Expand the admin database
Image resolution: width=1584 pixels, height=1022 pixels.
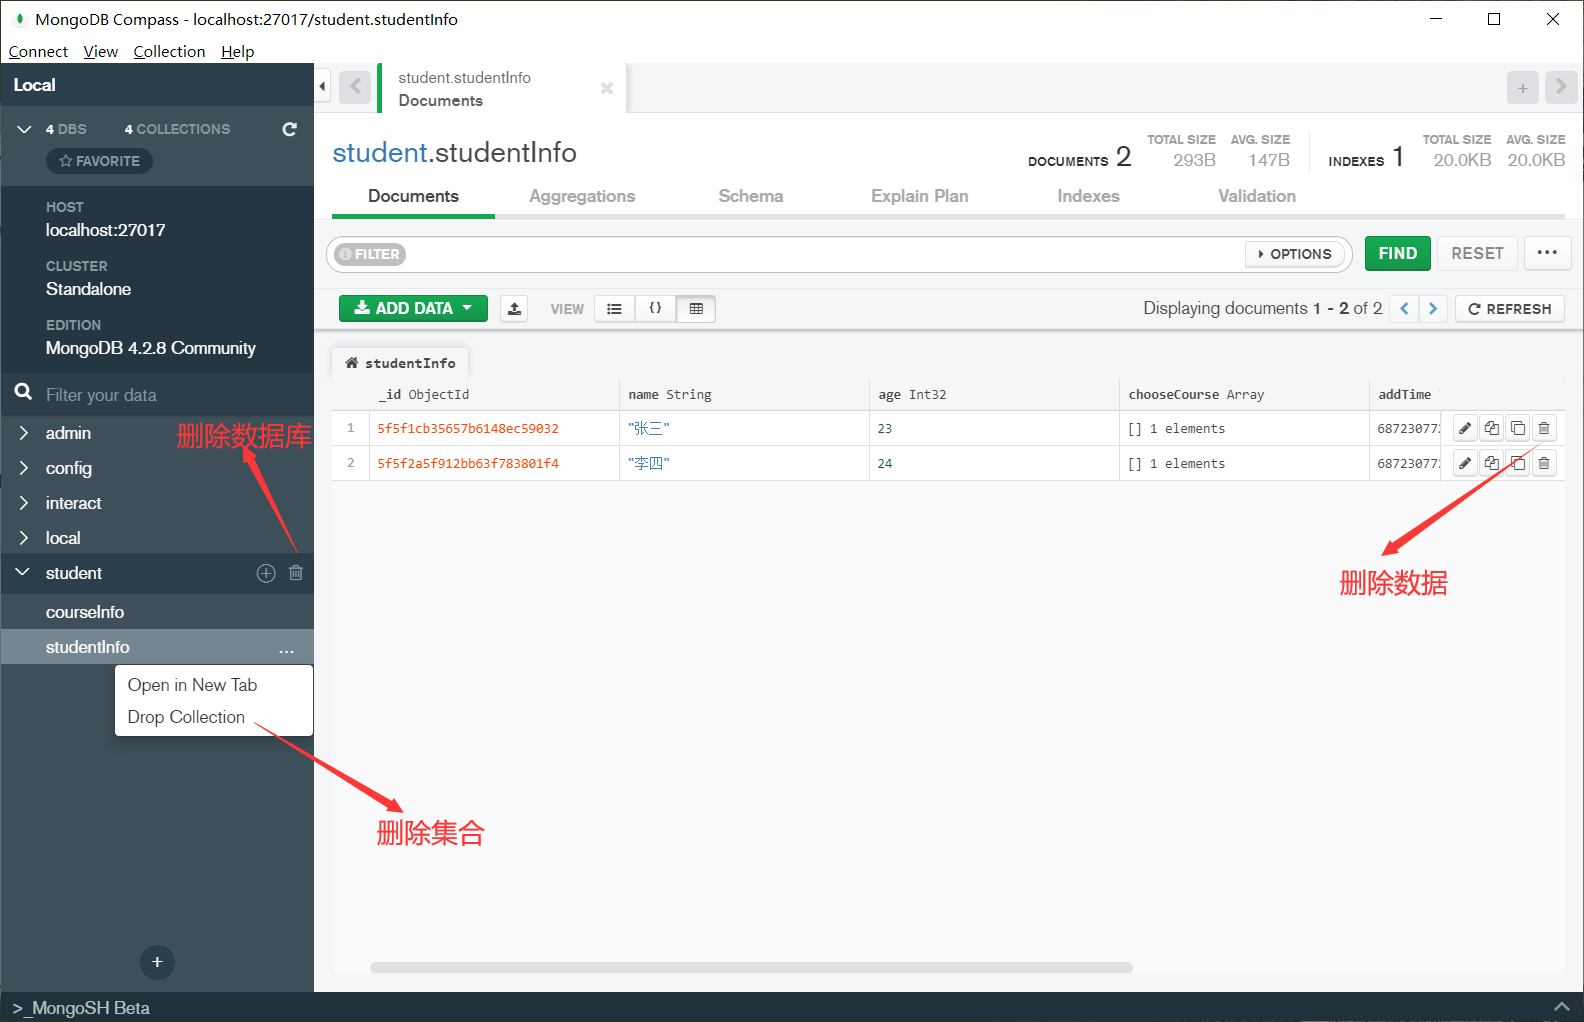[24, 433]
